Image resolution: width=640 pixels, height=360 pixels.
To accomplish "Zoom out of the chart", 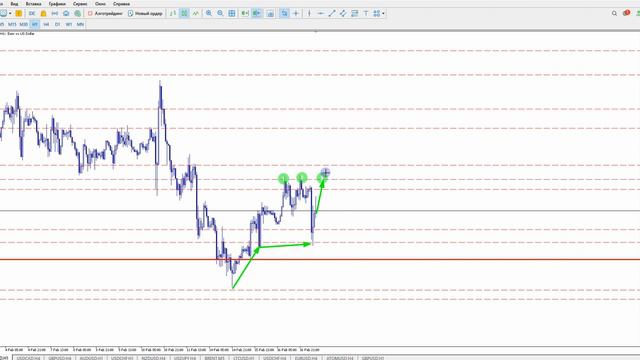I will tap(220, 13).
